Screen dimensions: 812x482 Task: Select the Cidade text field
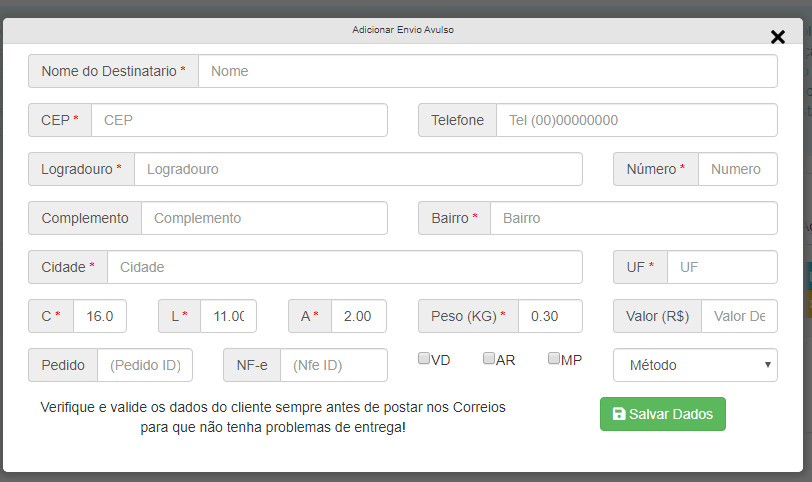tap(344, 267)
